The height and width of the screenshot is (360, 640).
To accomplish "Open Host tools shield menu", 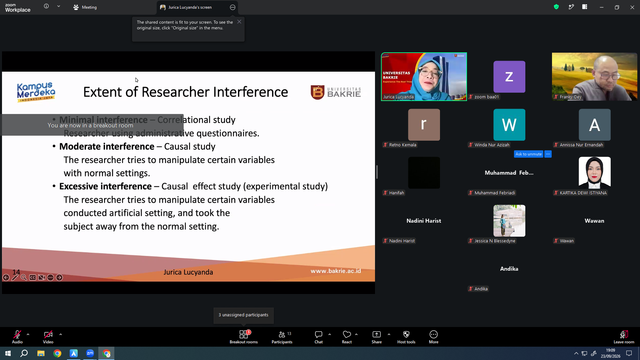I will click(406, 337).
